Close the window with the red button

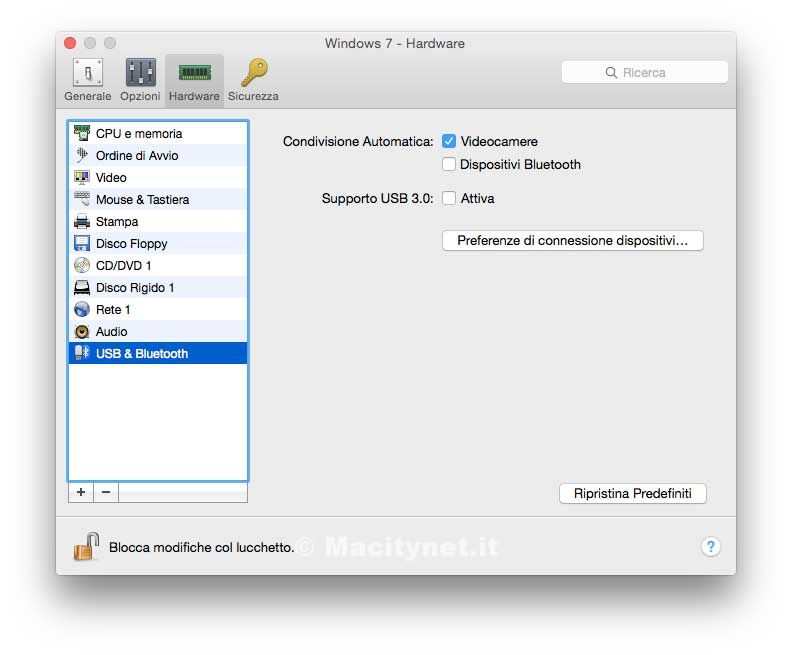[x=70, y=43]
